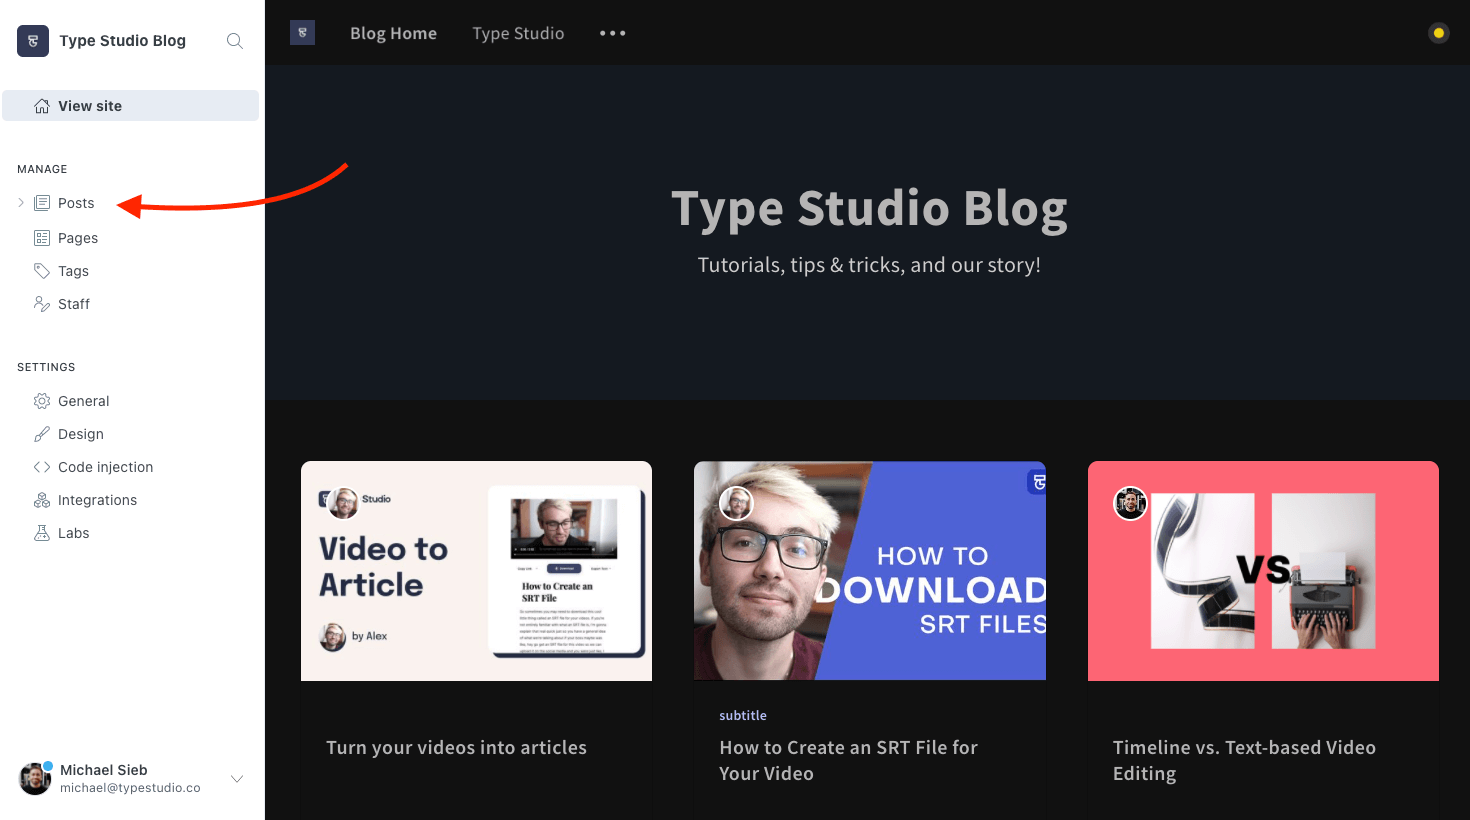Click the Pages layout icon
Viewport: 1470px width, 820px height.
(x=42, y=238)
